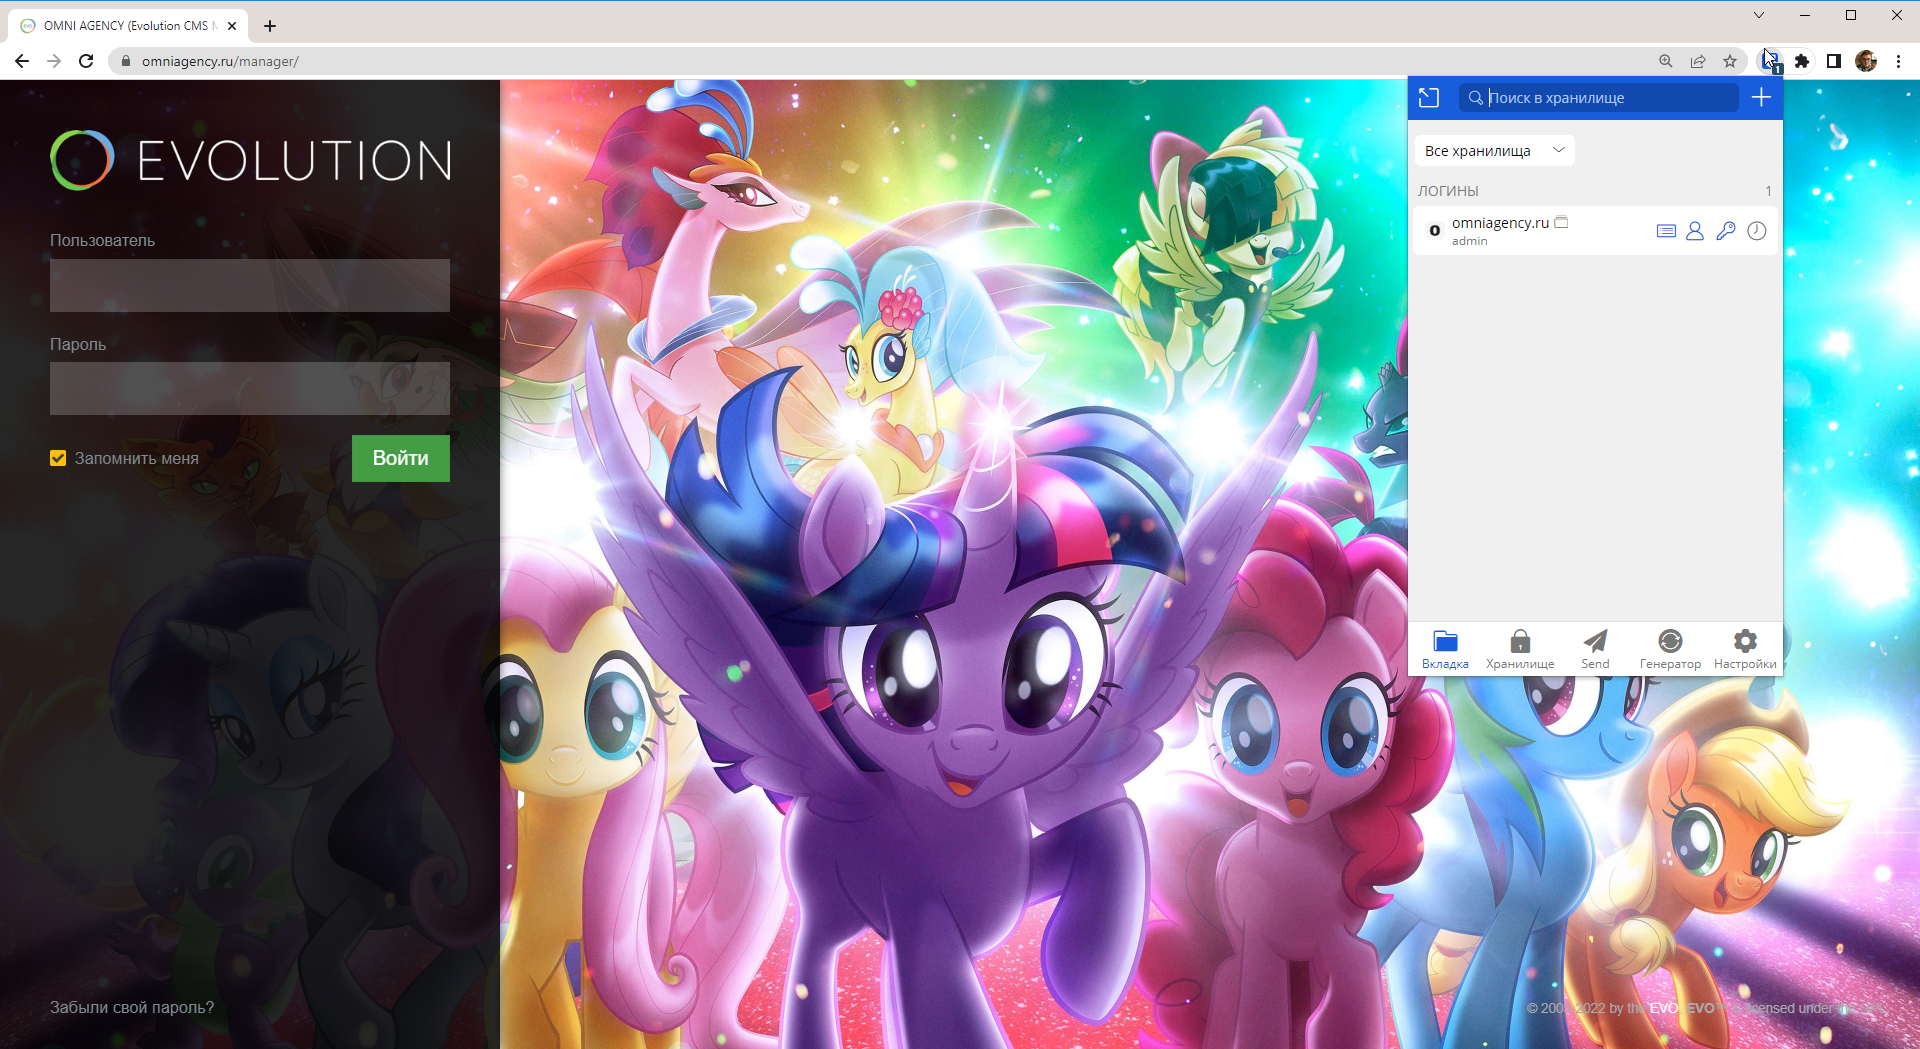Copy password key icon for omniagency.ru
Image resolution: width=1920 pixels, height=1049 pixels.
[1726, 231]
